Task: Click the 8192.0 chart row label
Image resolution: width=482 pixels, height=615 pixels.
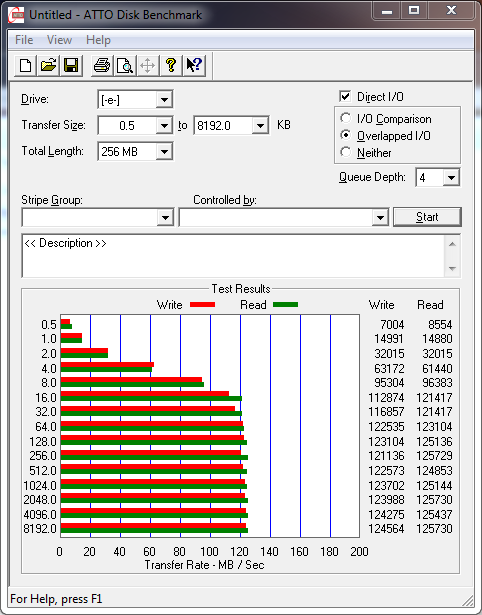Action: coord(40,529)
